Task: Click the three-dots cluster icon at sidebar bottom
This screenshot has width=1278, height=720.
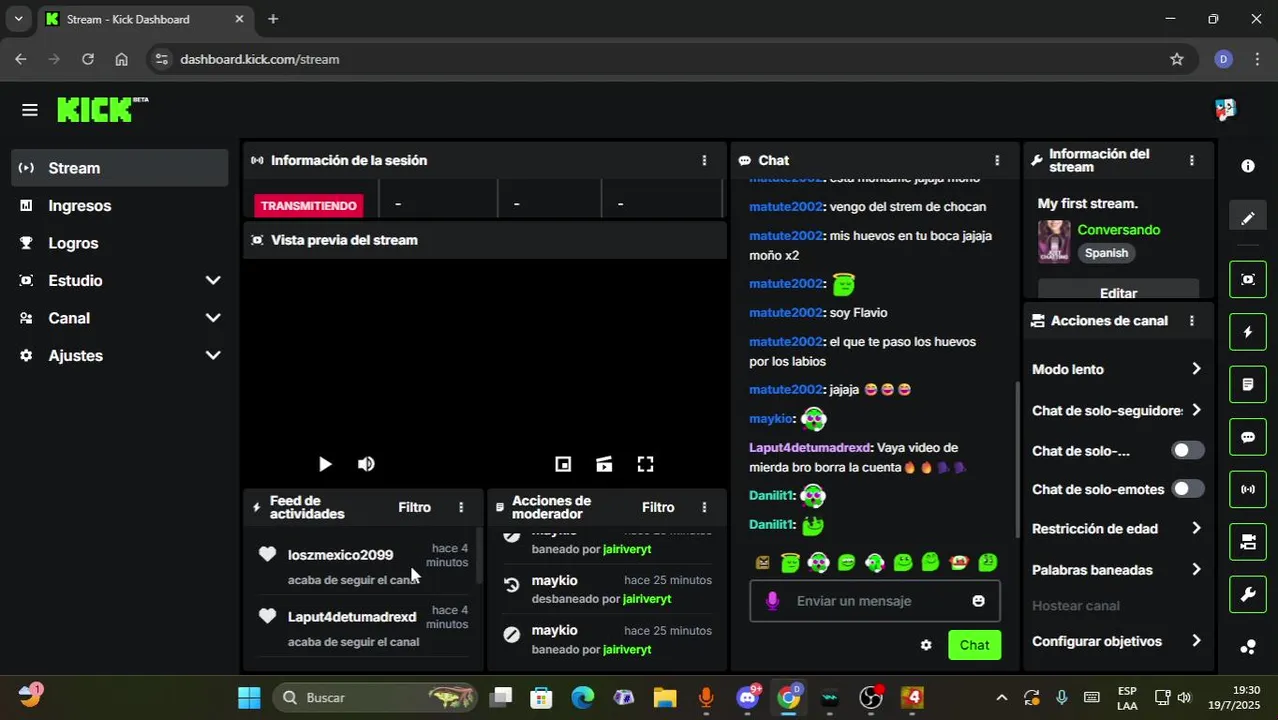Action: [1248, 647]
